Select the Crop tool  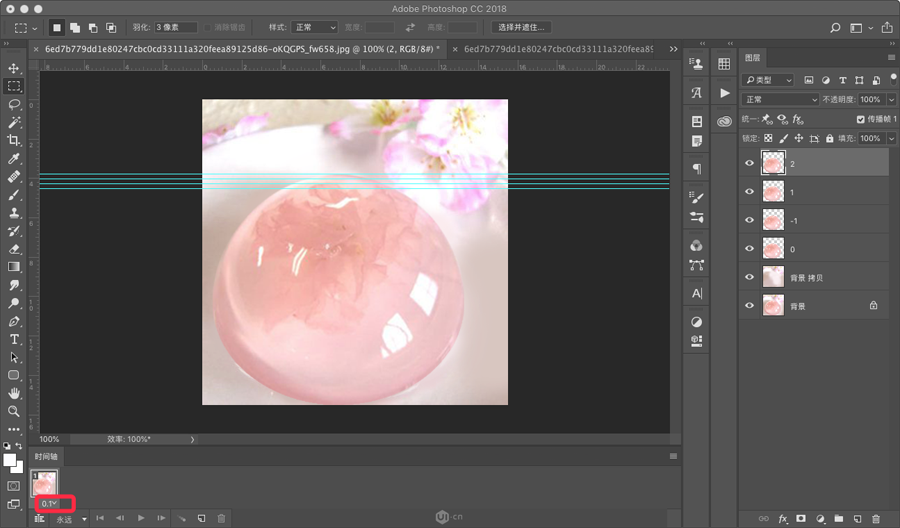(14, 140)
